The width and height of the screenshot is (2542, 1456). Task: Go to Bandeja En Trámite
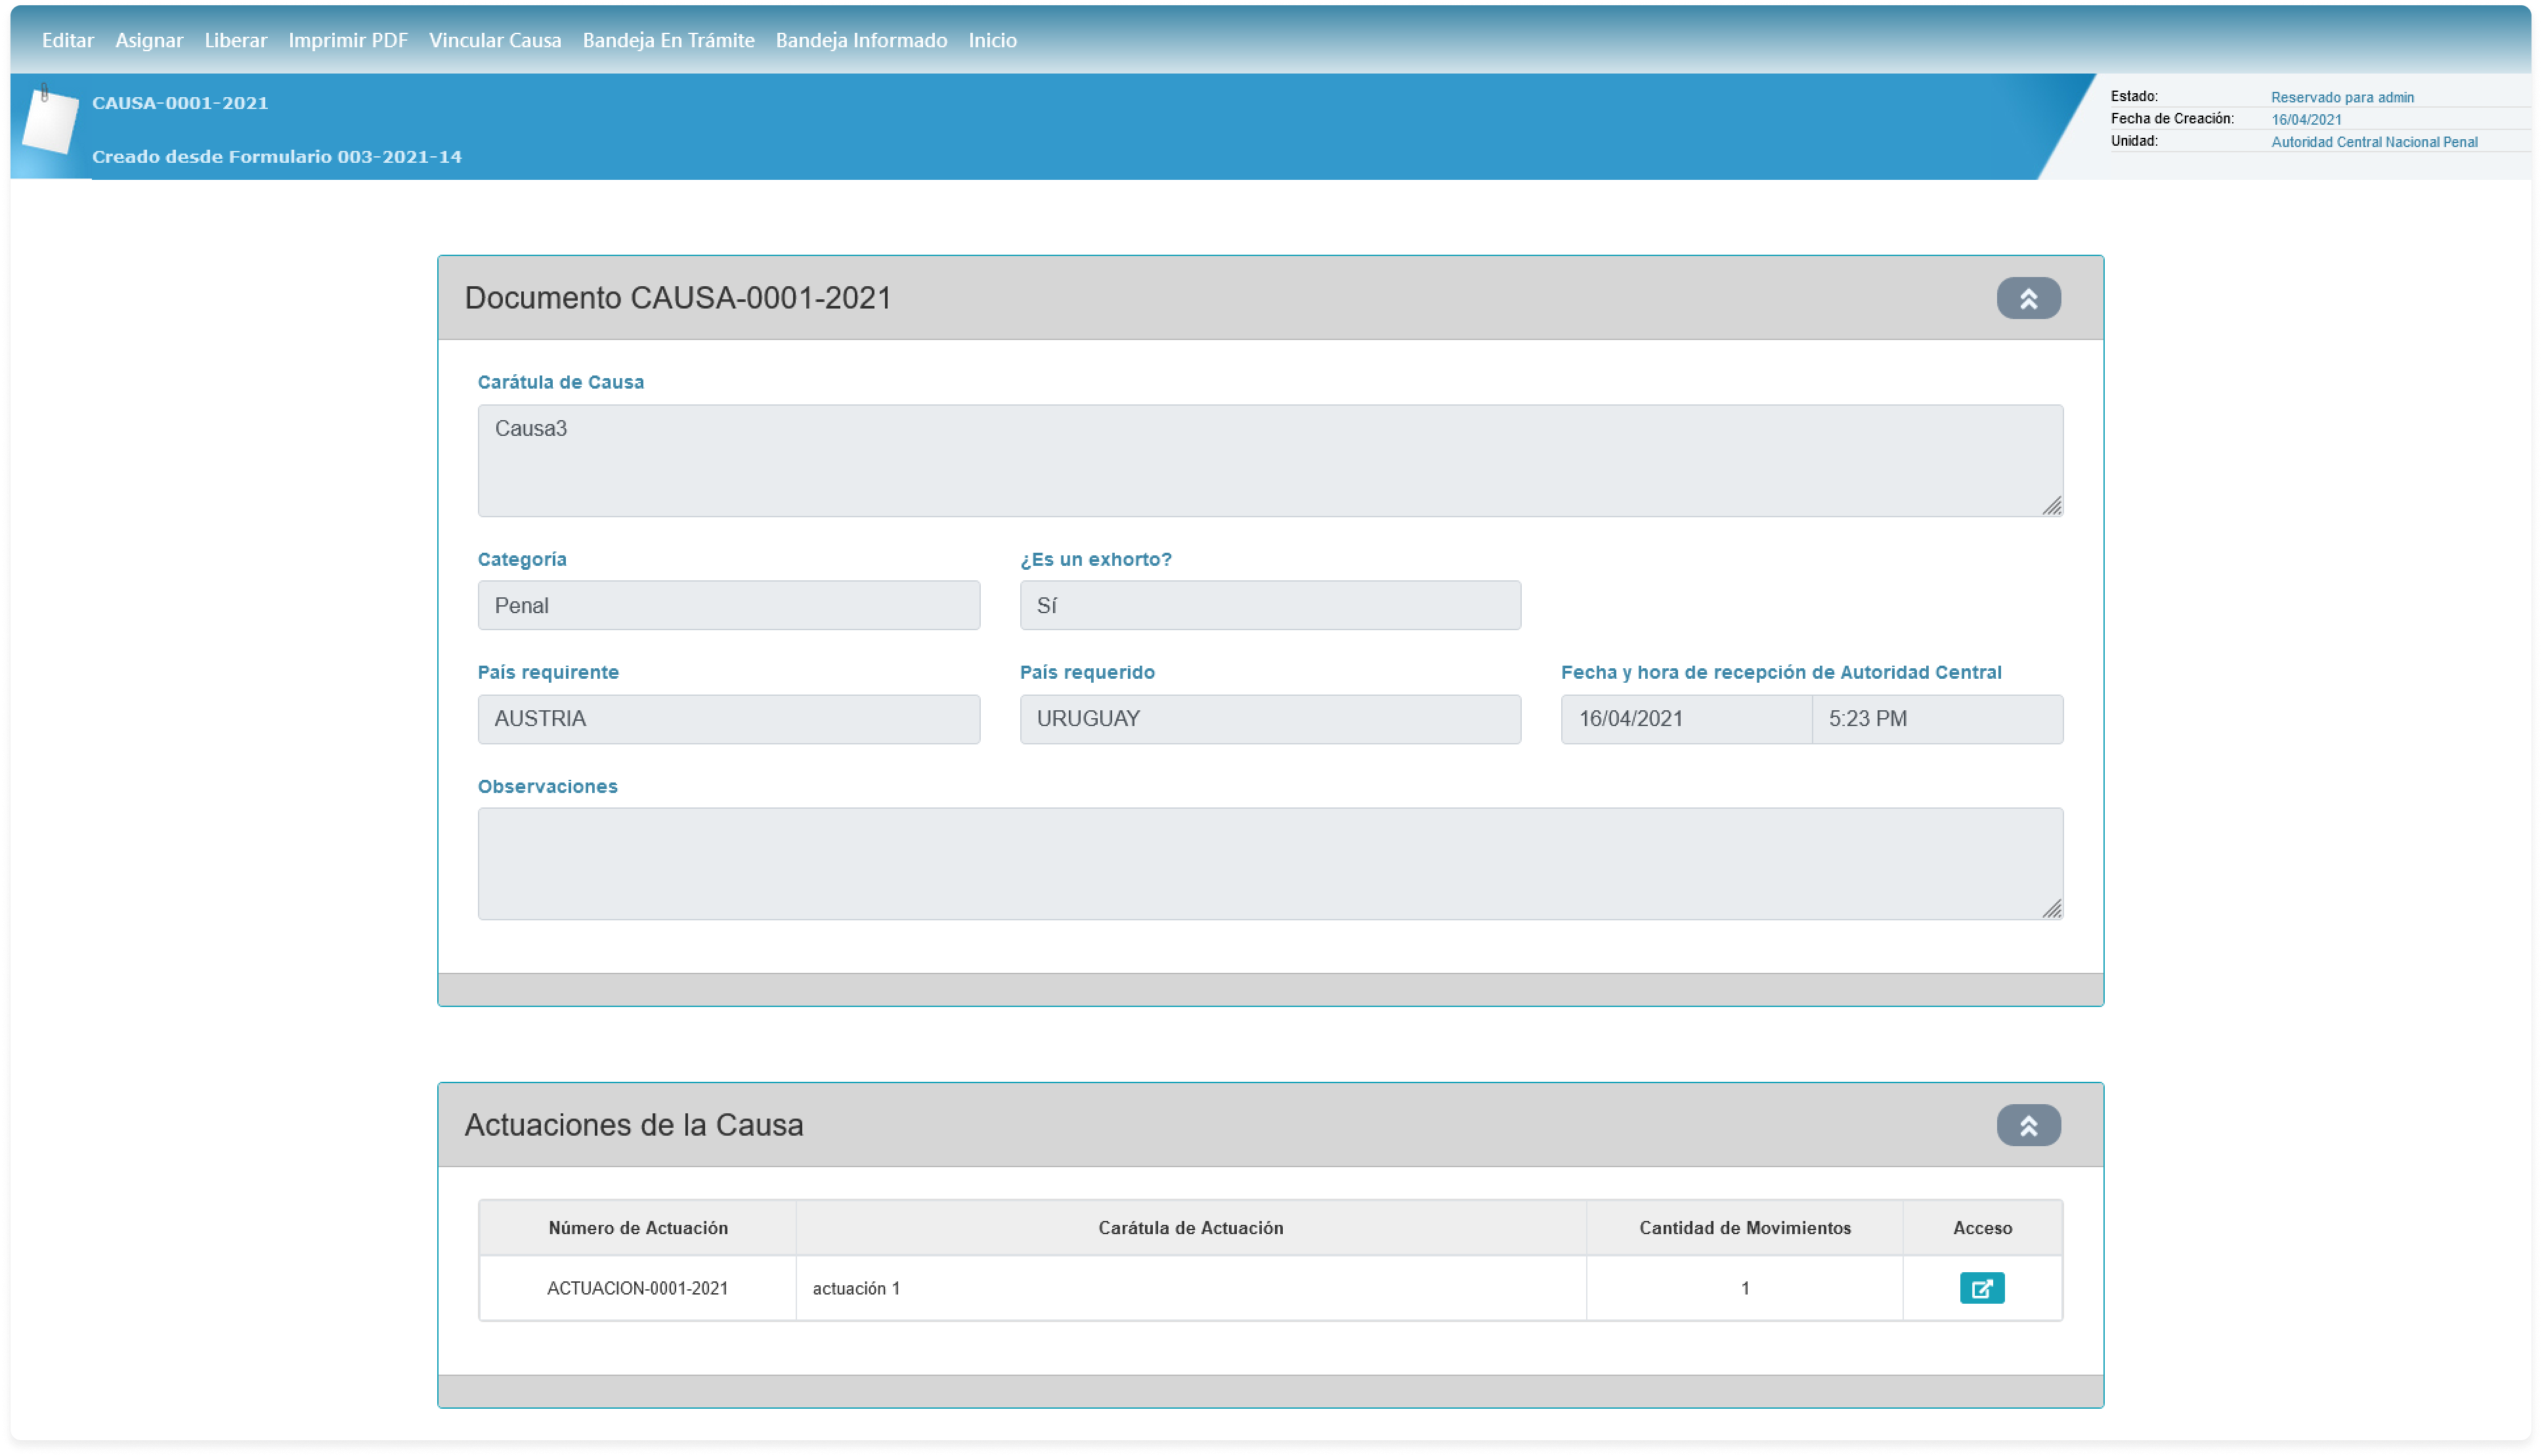click(x=668, y=40)
